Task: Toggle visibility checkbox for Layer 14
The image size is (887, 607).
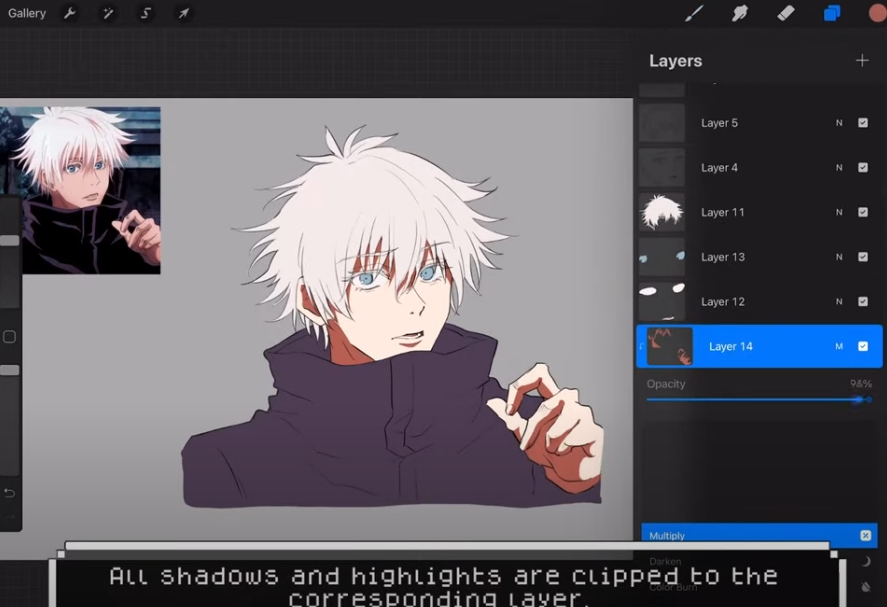Action: tap(863, 347)
